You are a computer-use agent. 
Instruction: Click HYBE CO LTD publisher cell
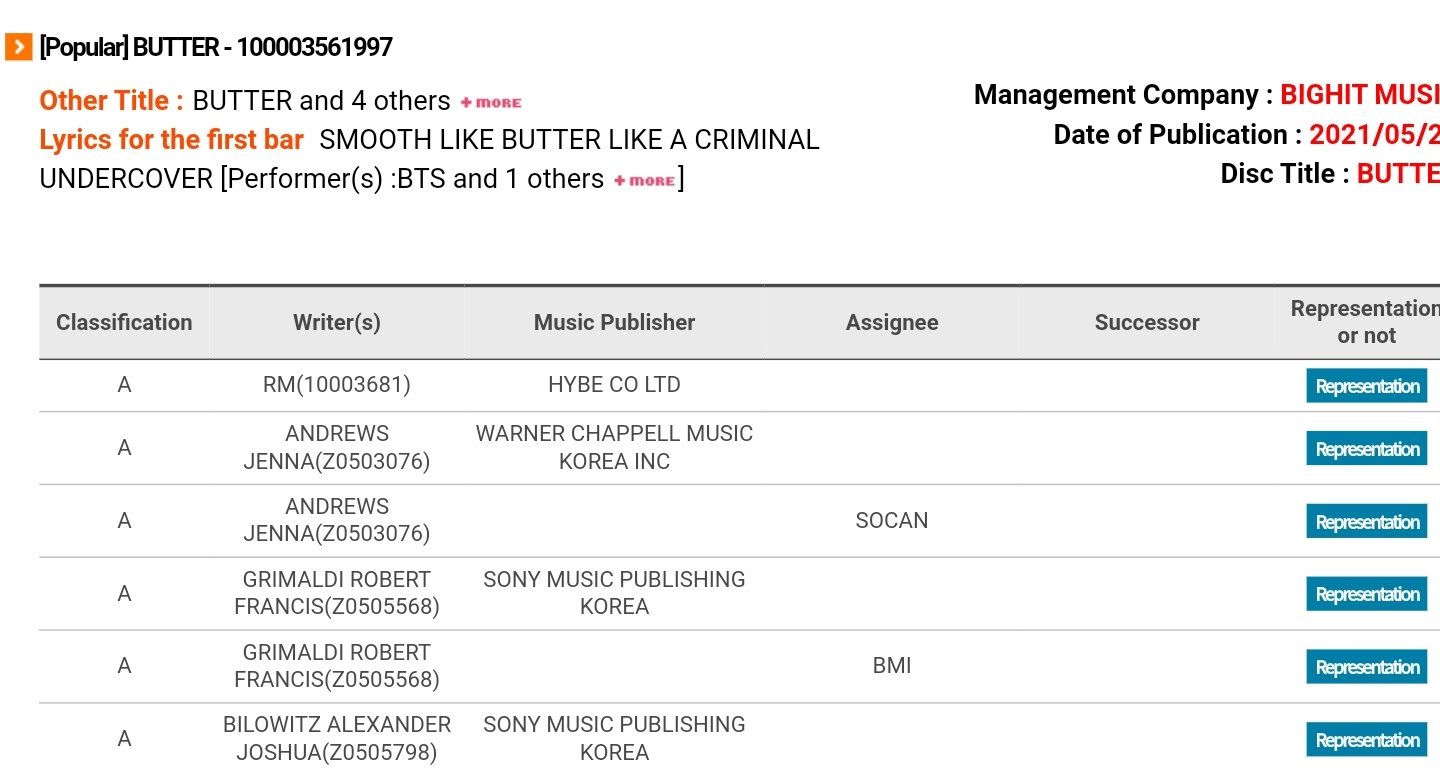pos(614,385)
